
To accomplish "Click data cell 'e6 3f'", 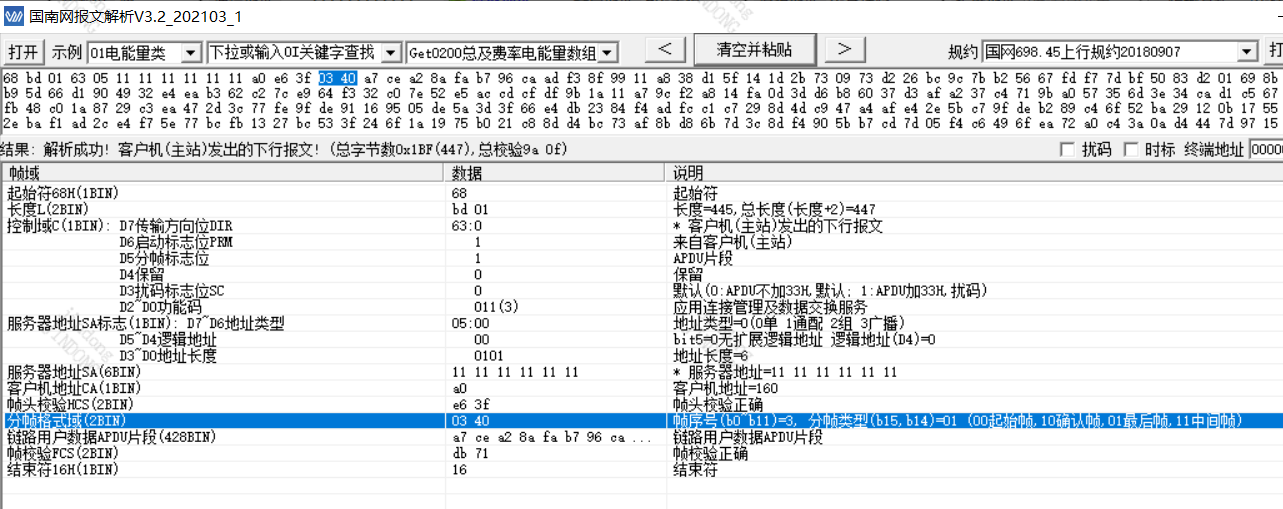I will (x=470, y=404).
